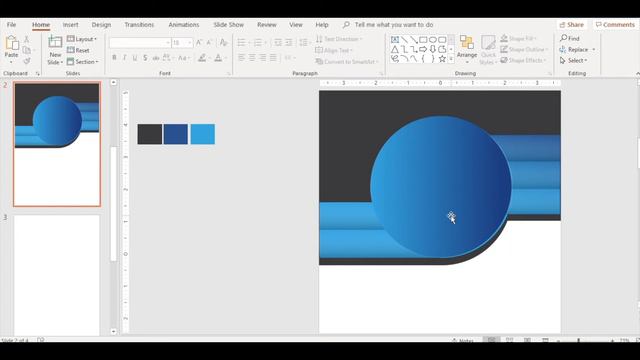The height and width of the screenshot is (360, 640).
Task: Click the Decrease List Level indent icon
Action: (278, 42)
